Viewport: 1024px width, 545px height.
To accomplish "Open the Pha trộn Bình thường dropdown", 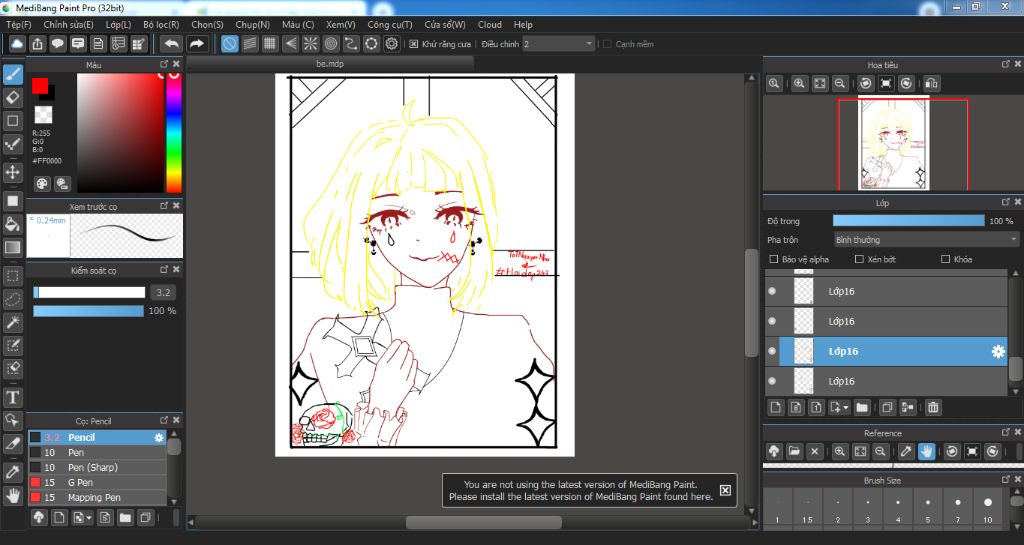I will tap(926, 240).
